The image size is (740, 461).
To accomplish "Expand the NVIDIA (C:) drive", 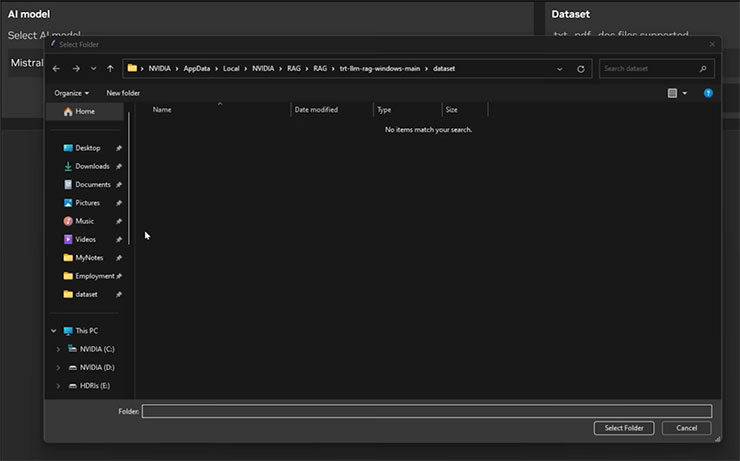I will tap(58, 349).
